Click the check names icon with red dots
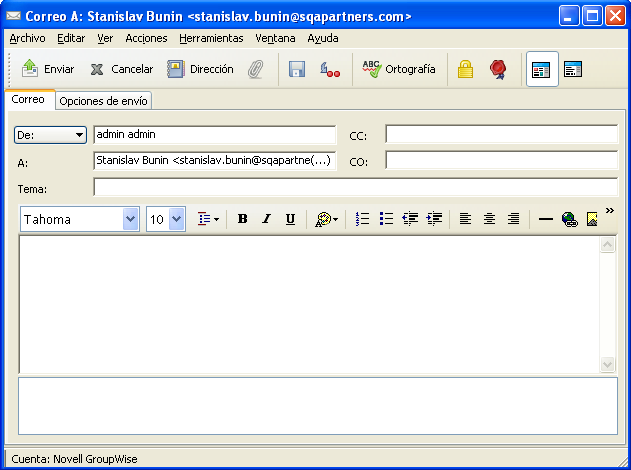The height and width of the screenshot is (470, 631). [x=330, y=69]
